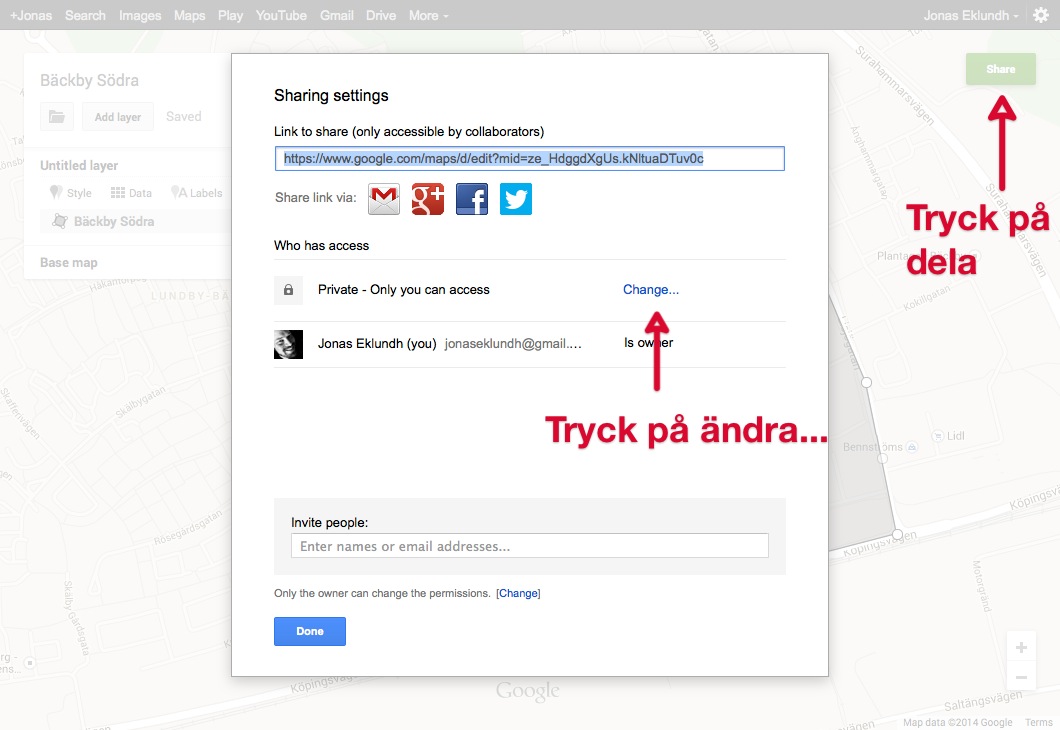Share link via Twitter icon
This screenshot has height=730, width=1060.
[x=516, y=199]
